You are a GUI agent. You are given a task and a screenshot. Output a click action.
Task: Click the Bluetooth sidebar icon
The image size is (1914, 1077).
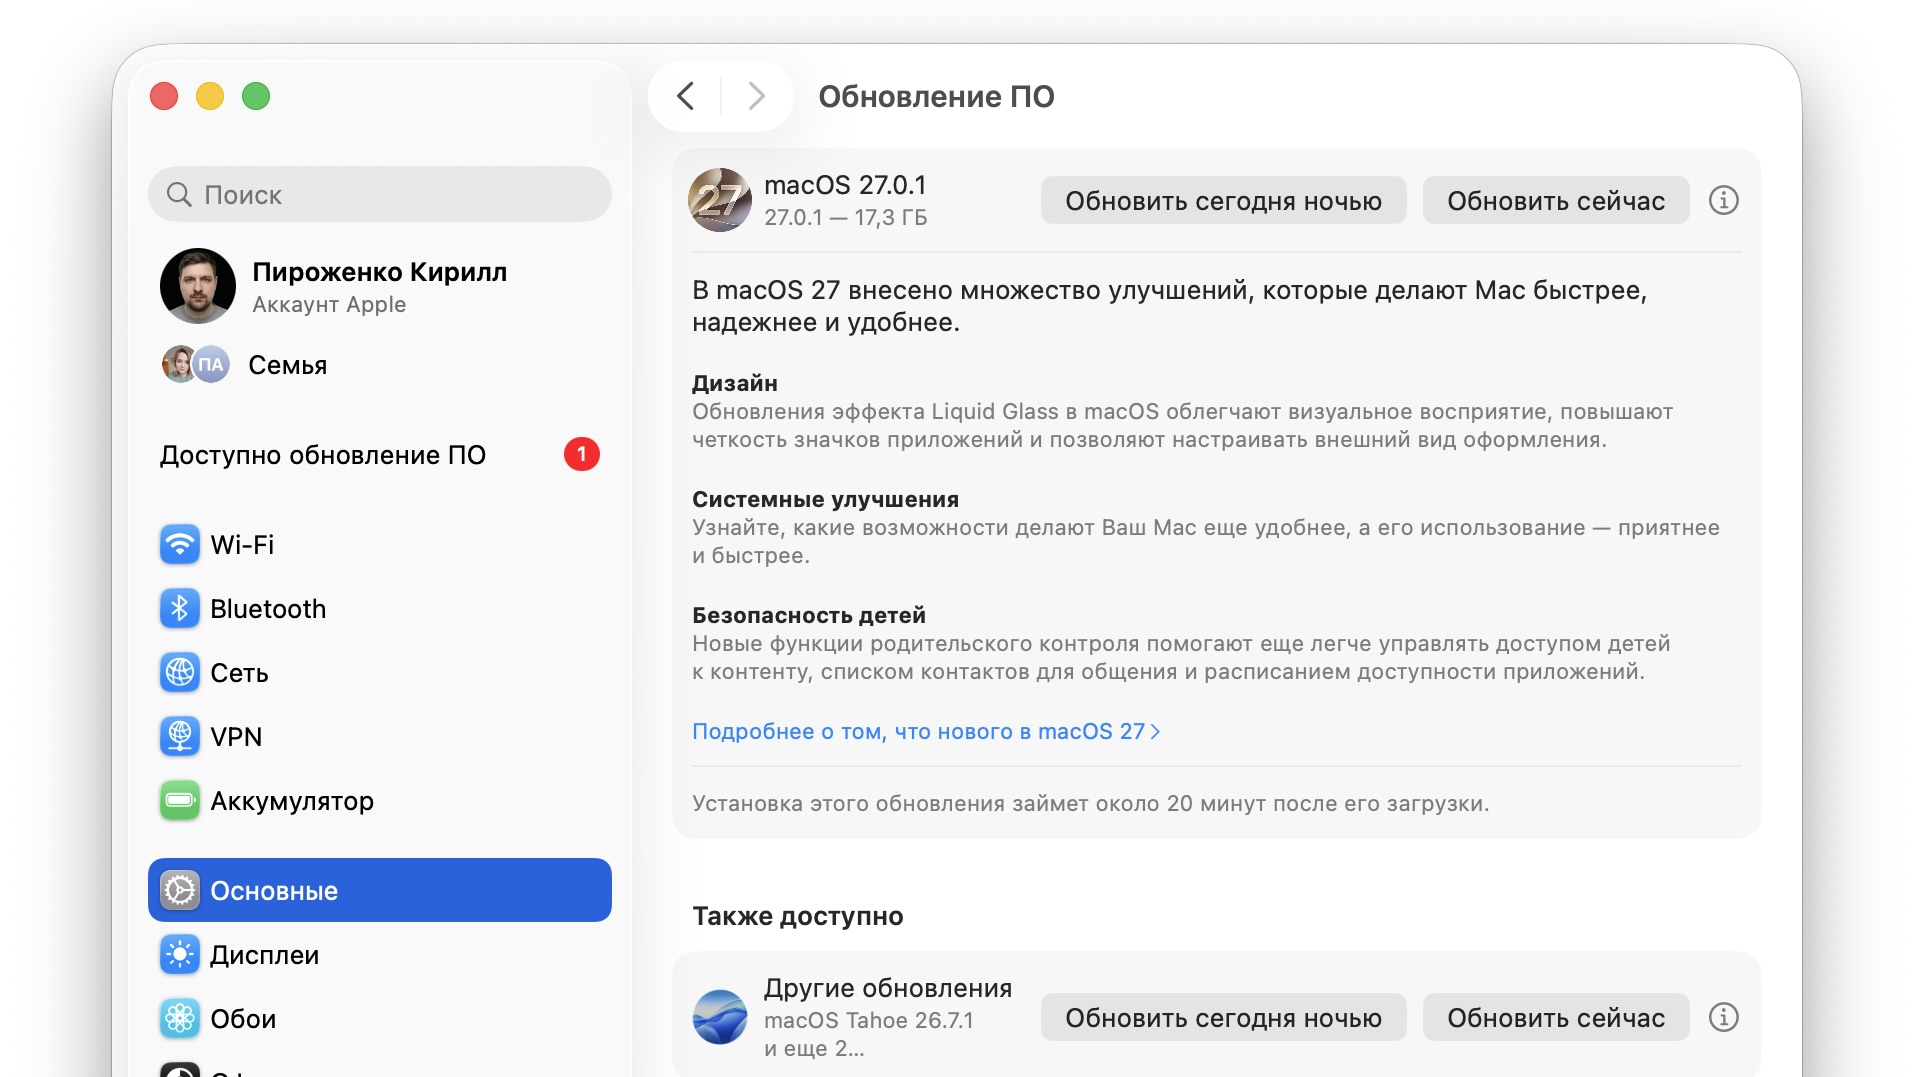point(180,609)
